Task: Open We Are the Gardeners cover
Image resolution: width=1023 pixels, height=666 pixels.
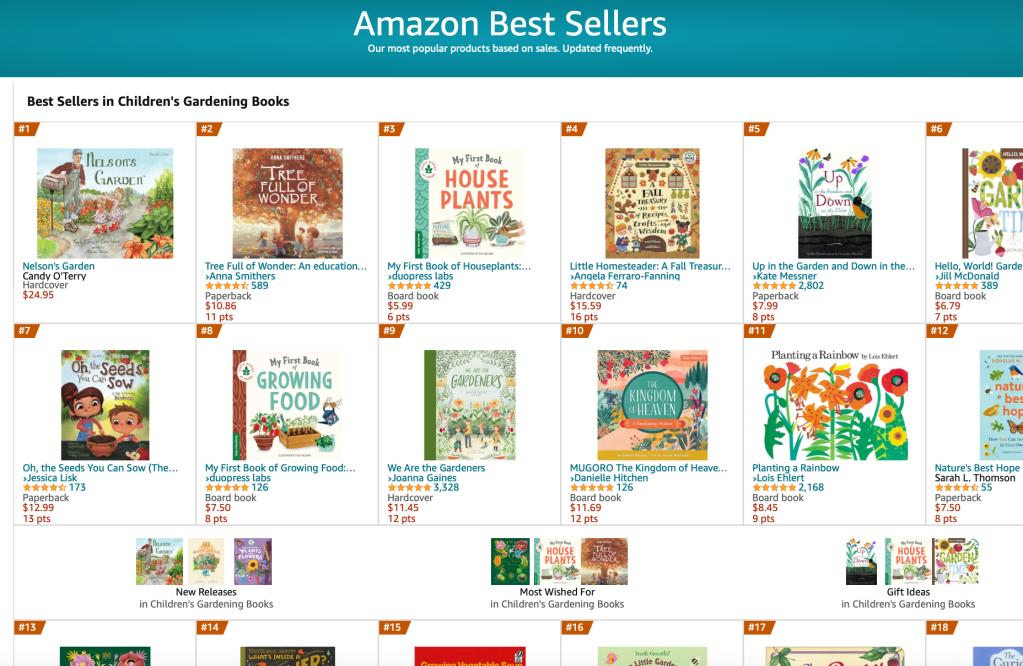Action: [469, 404]
